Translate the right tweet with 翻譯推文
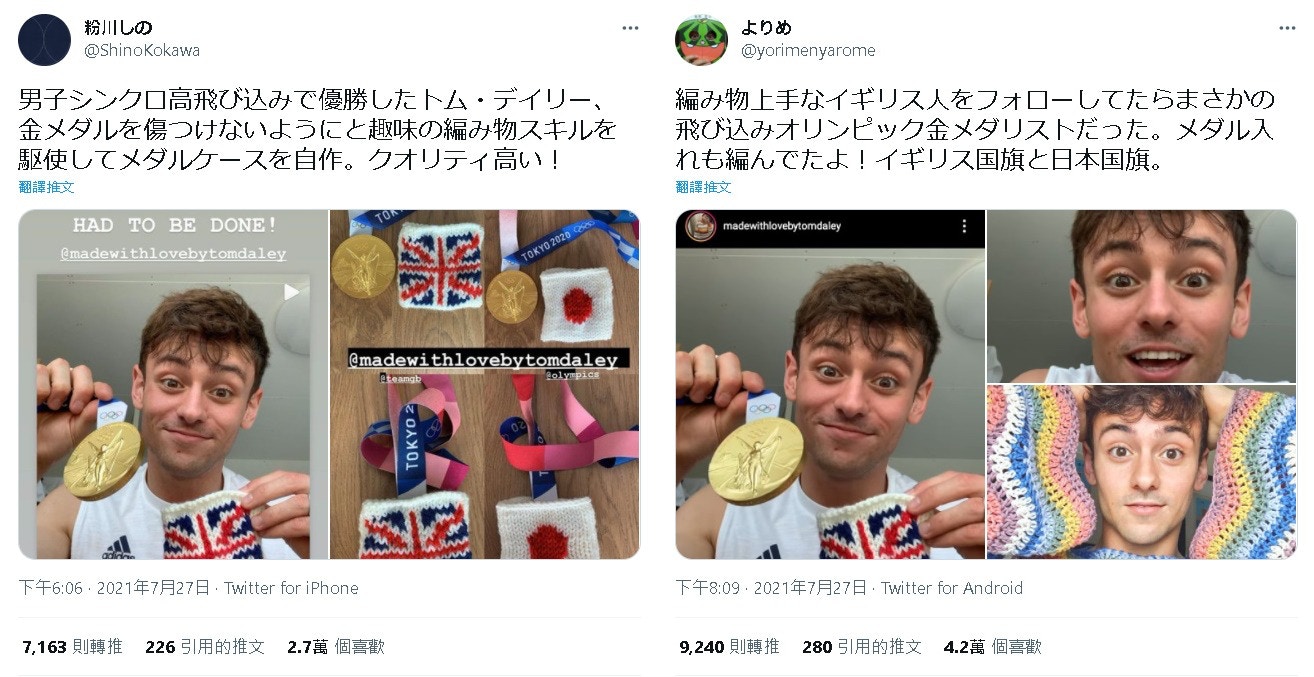1314x677 pixels. (x=703, y=187)
